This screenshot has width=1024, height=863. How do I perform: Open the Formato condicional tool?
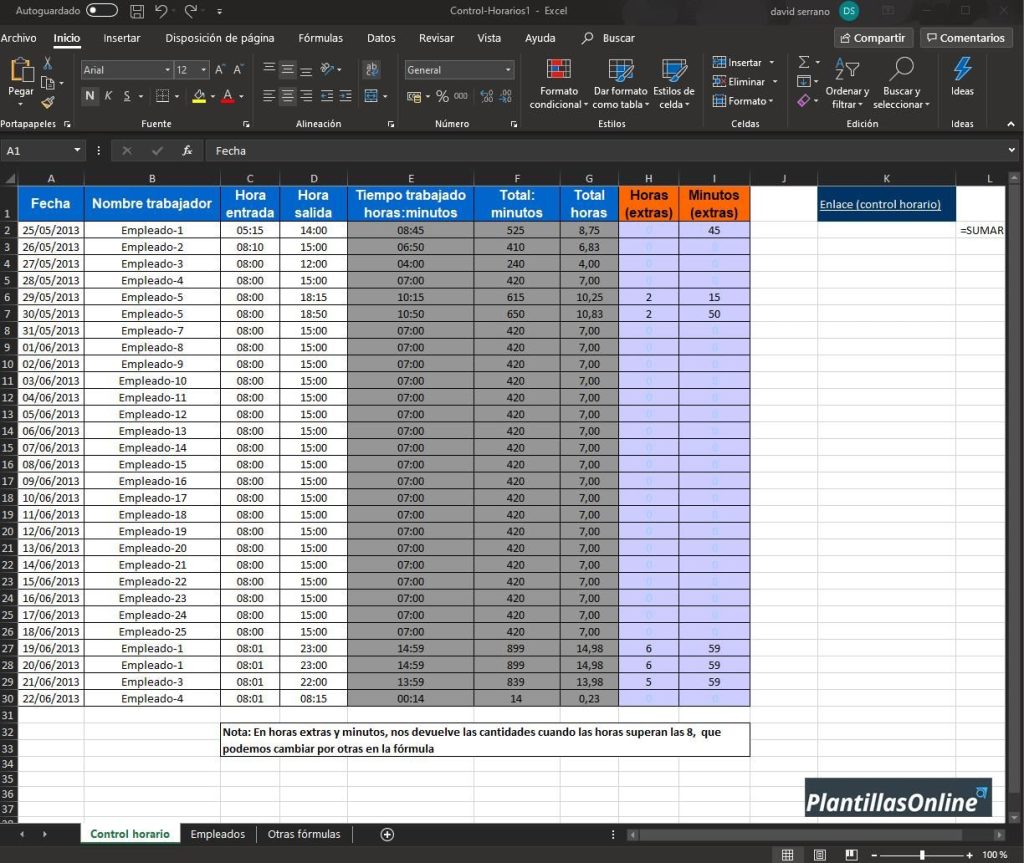[557, 84]
